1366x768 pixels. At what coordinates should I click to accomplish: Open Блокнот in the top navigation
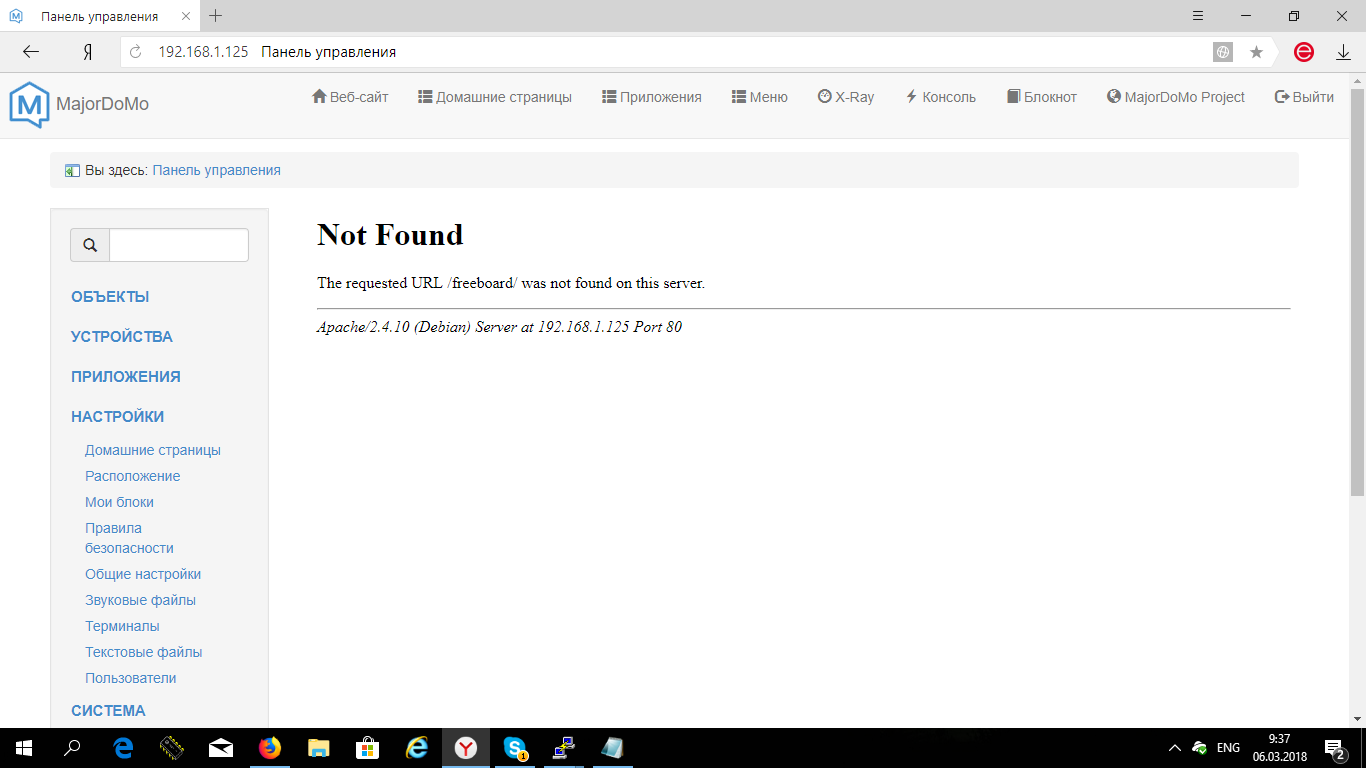click(x=1042, y=97)
